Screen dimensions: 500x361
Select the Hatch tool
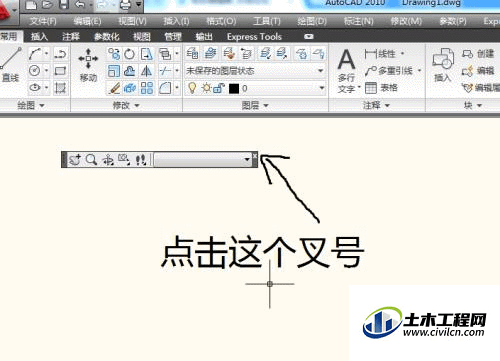[x=60, y=88]
